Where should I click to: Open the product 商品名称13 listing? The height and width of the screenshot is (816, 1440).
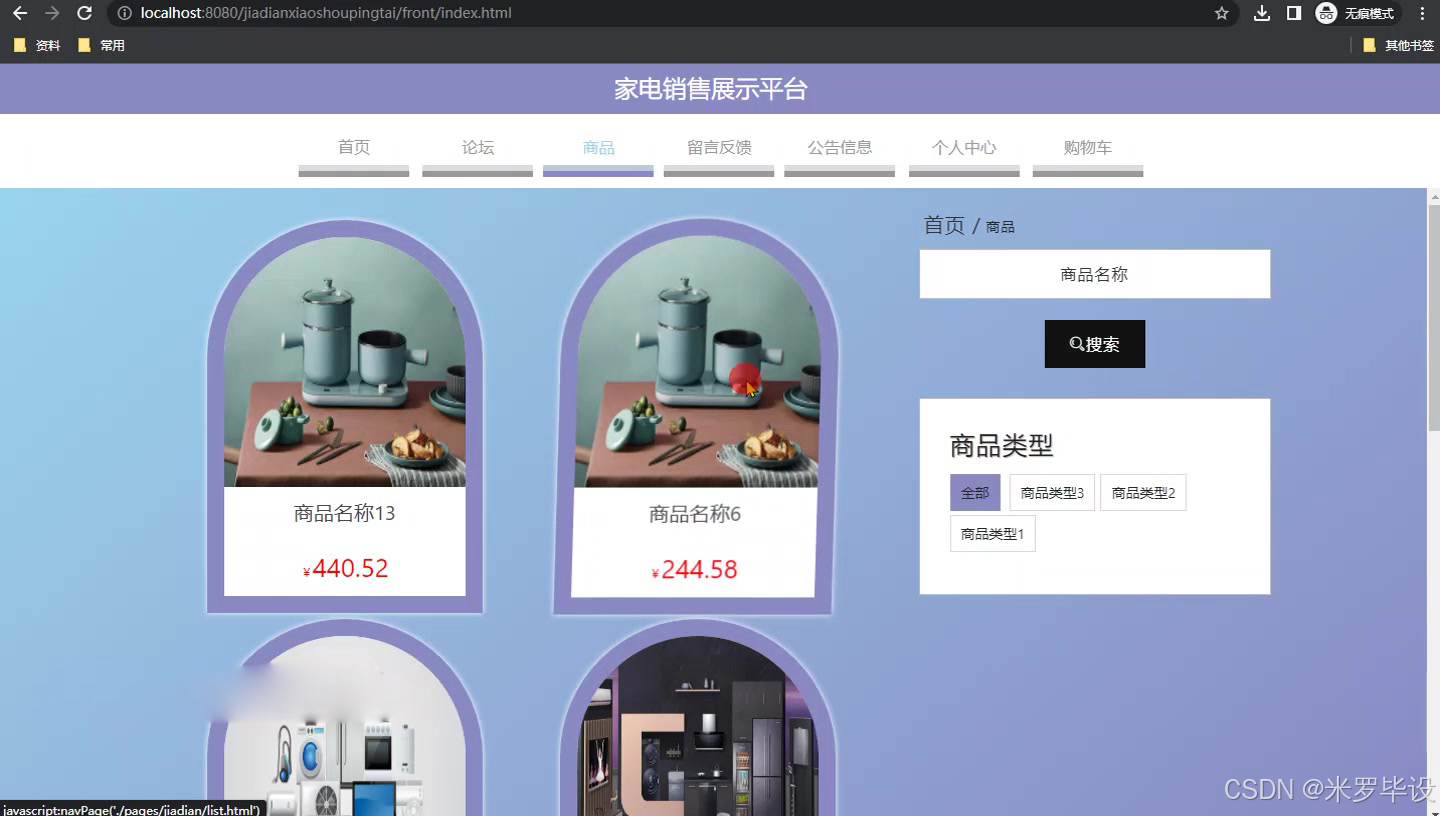[344, 513]
